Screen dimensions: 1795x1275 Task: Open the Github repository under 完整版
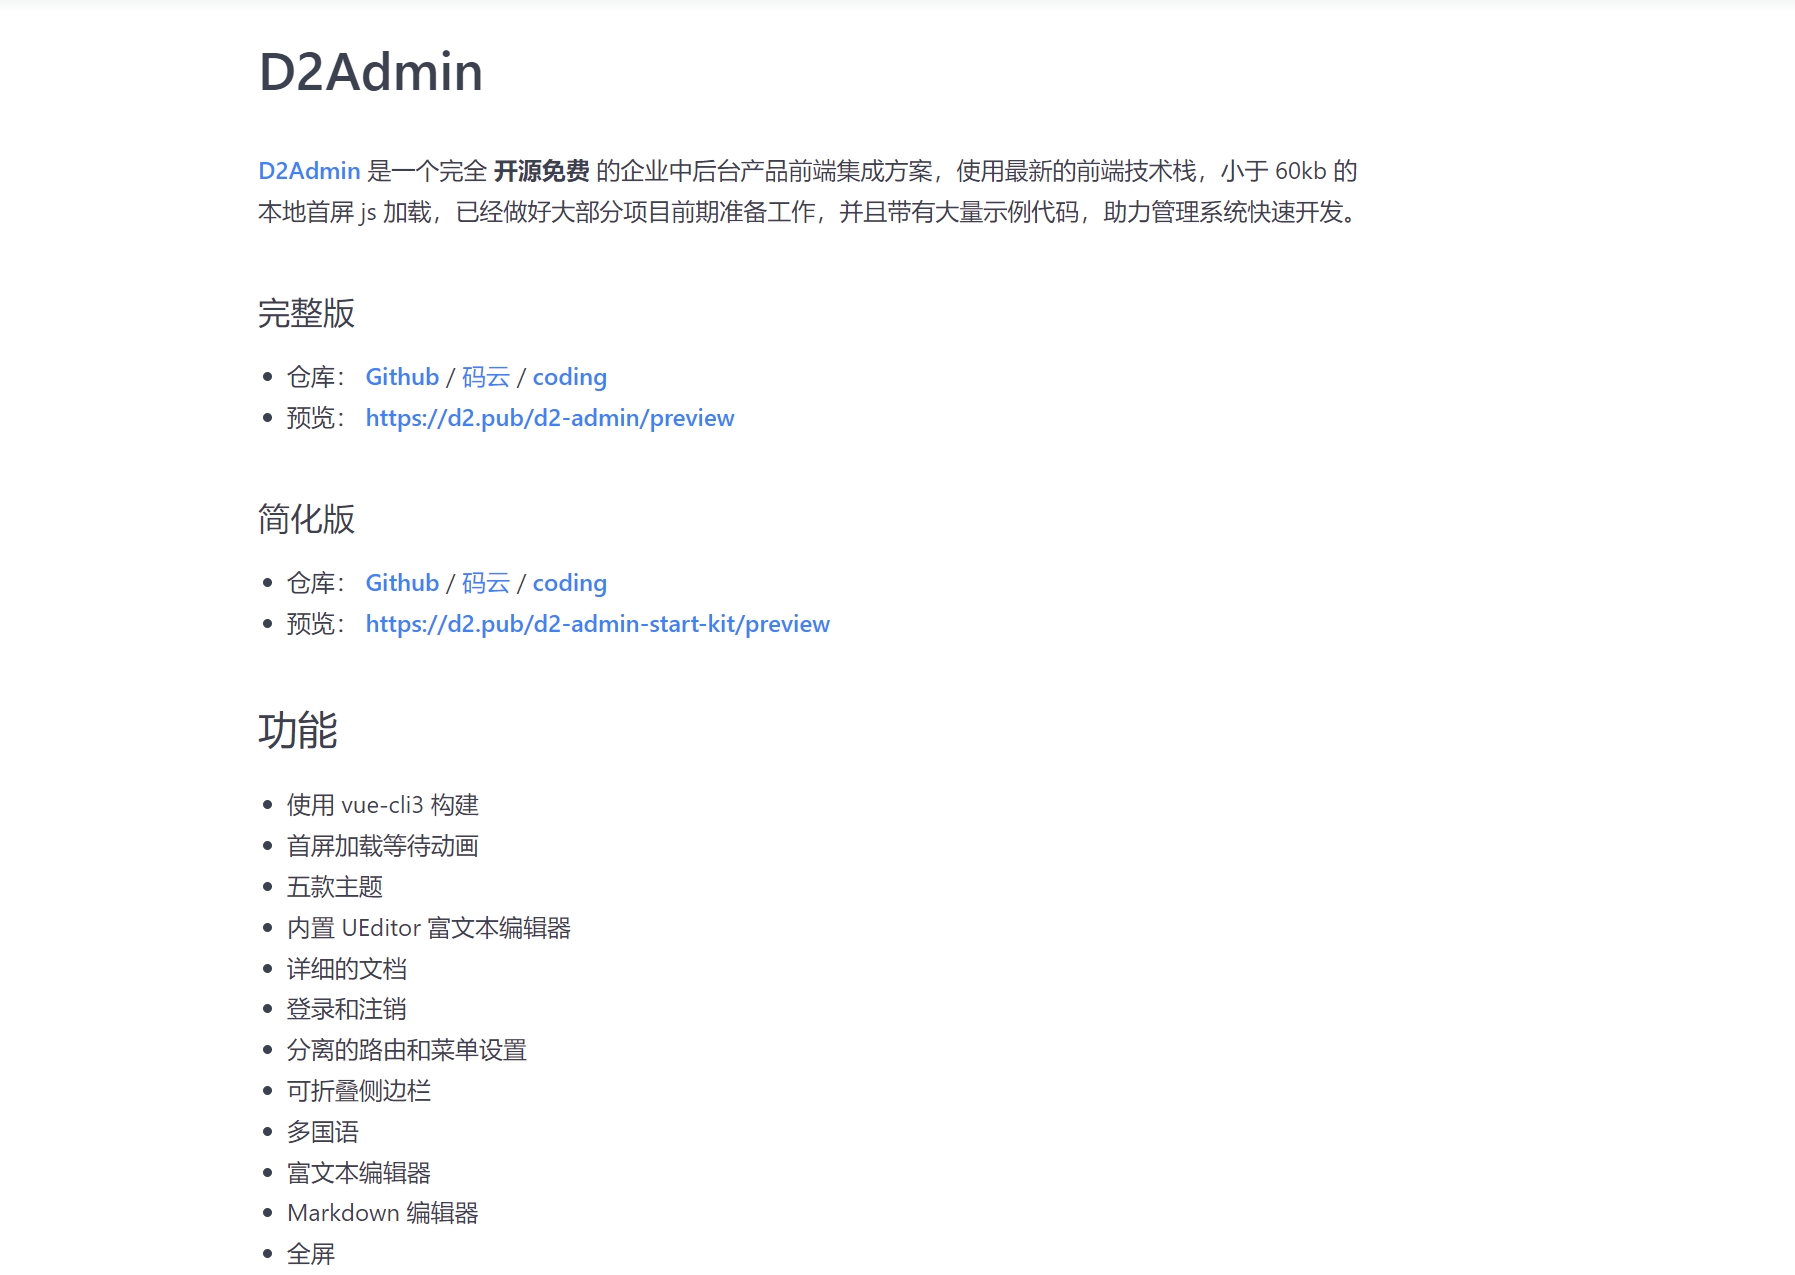pyautogui.click(x=401, y=376)
